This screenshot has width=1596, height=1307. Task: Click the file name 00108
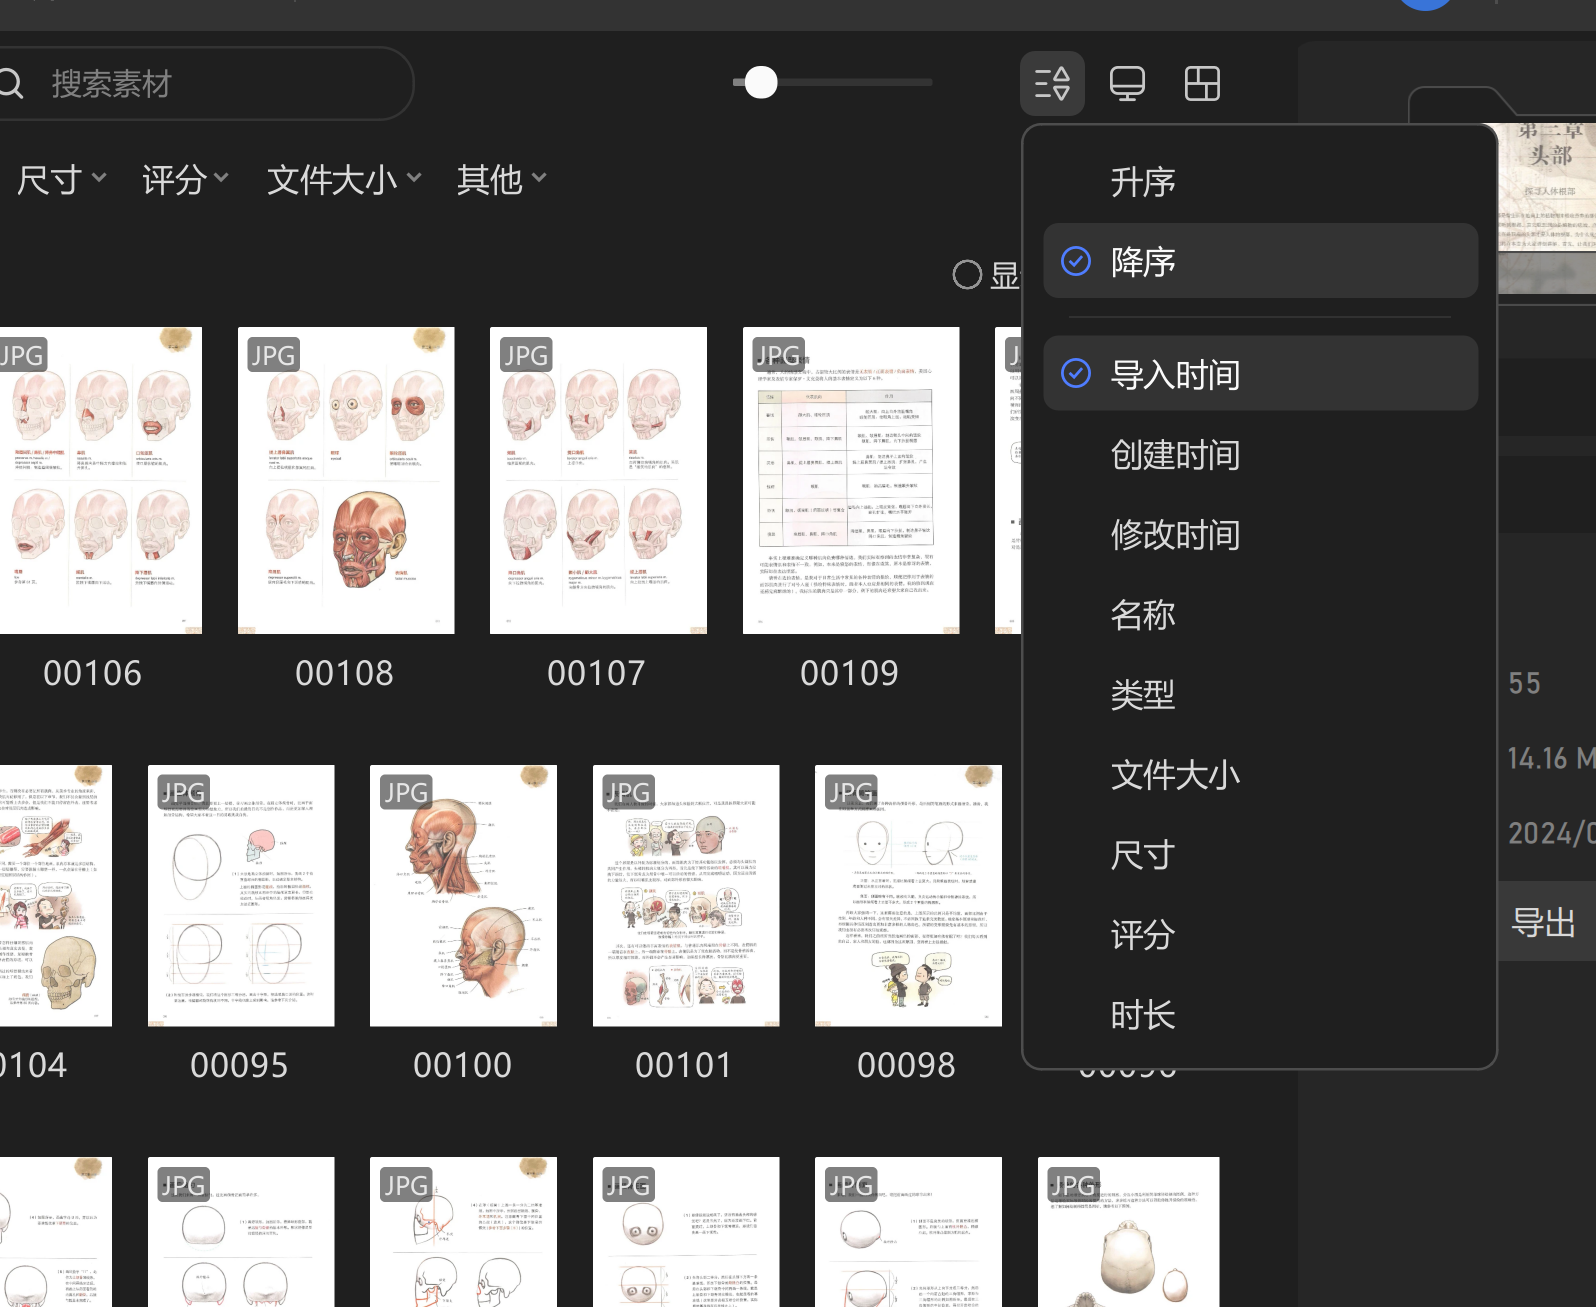tap(345, 673)
